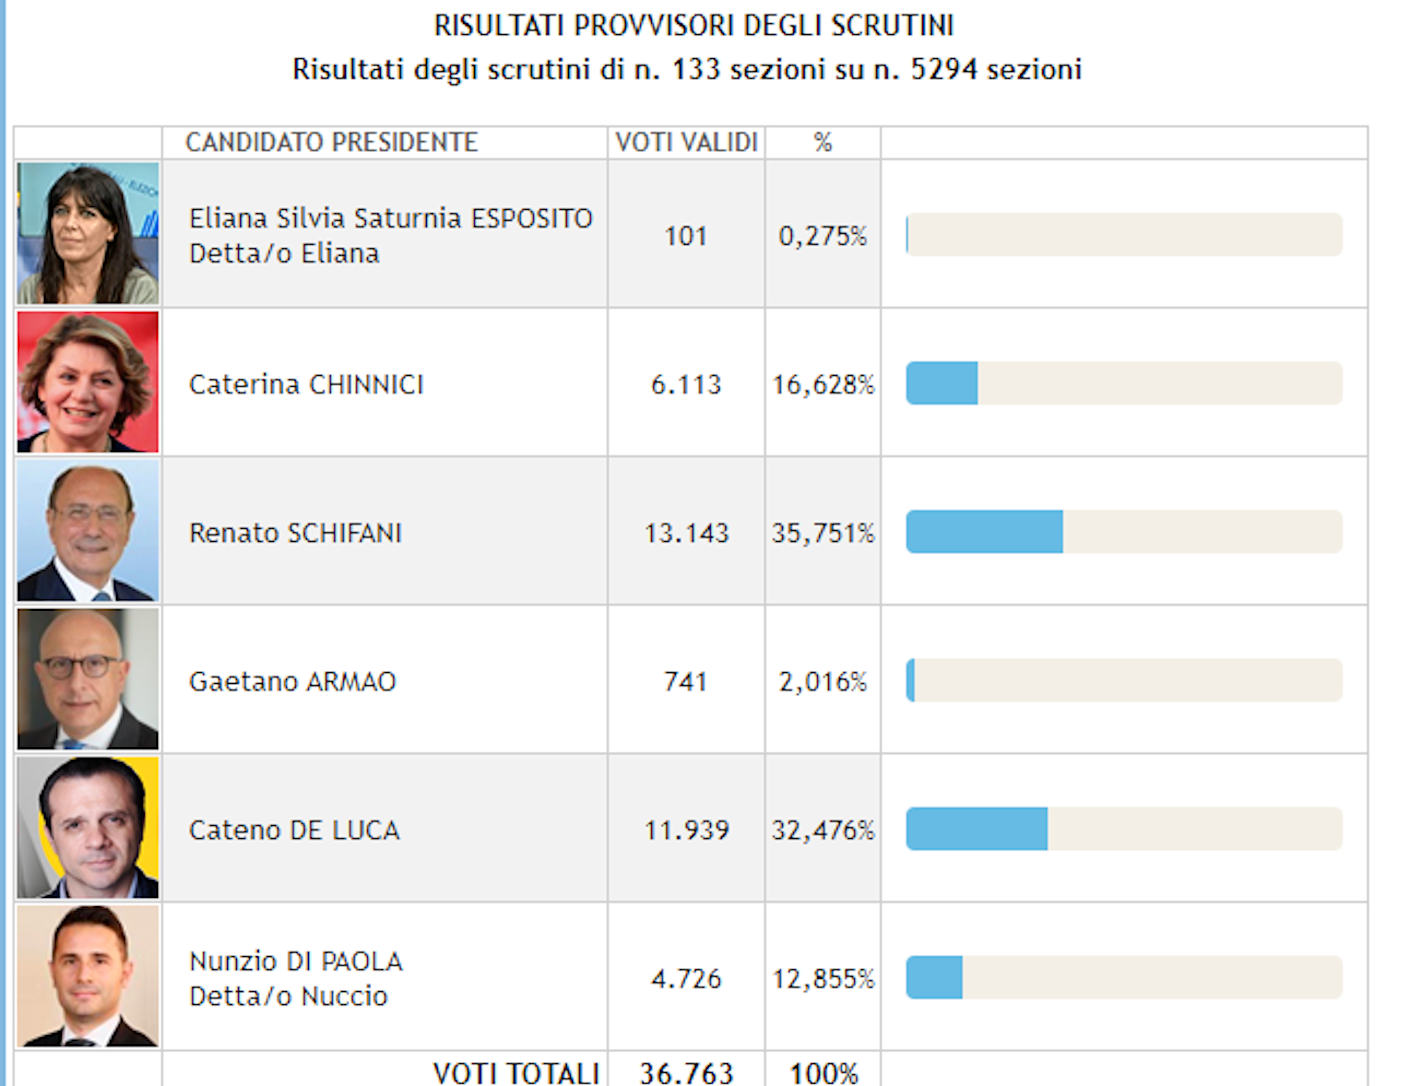Click Di Paola's 12,855% progress bar
This screenshot has width=1410, height=1086.
(1124, 977)
